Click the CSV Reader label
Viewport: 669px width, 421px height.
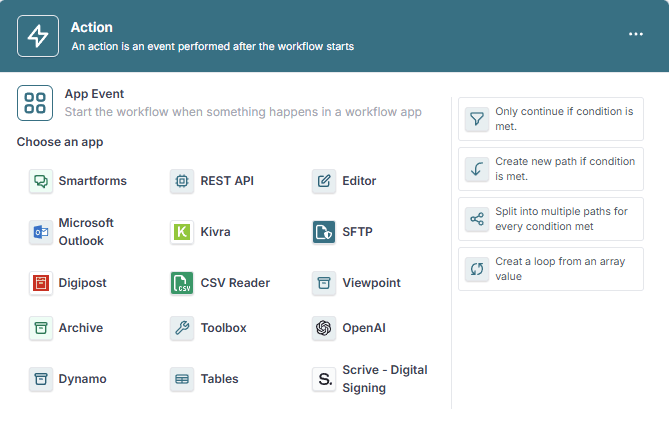point(235,283)
